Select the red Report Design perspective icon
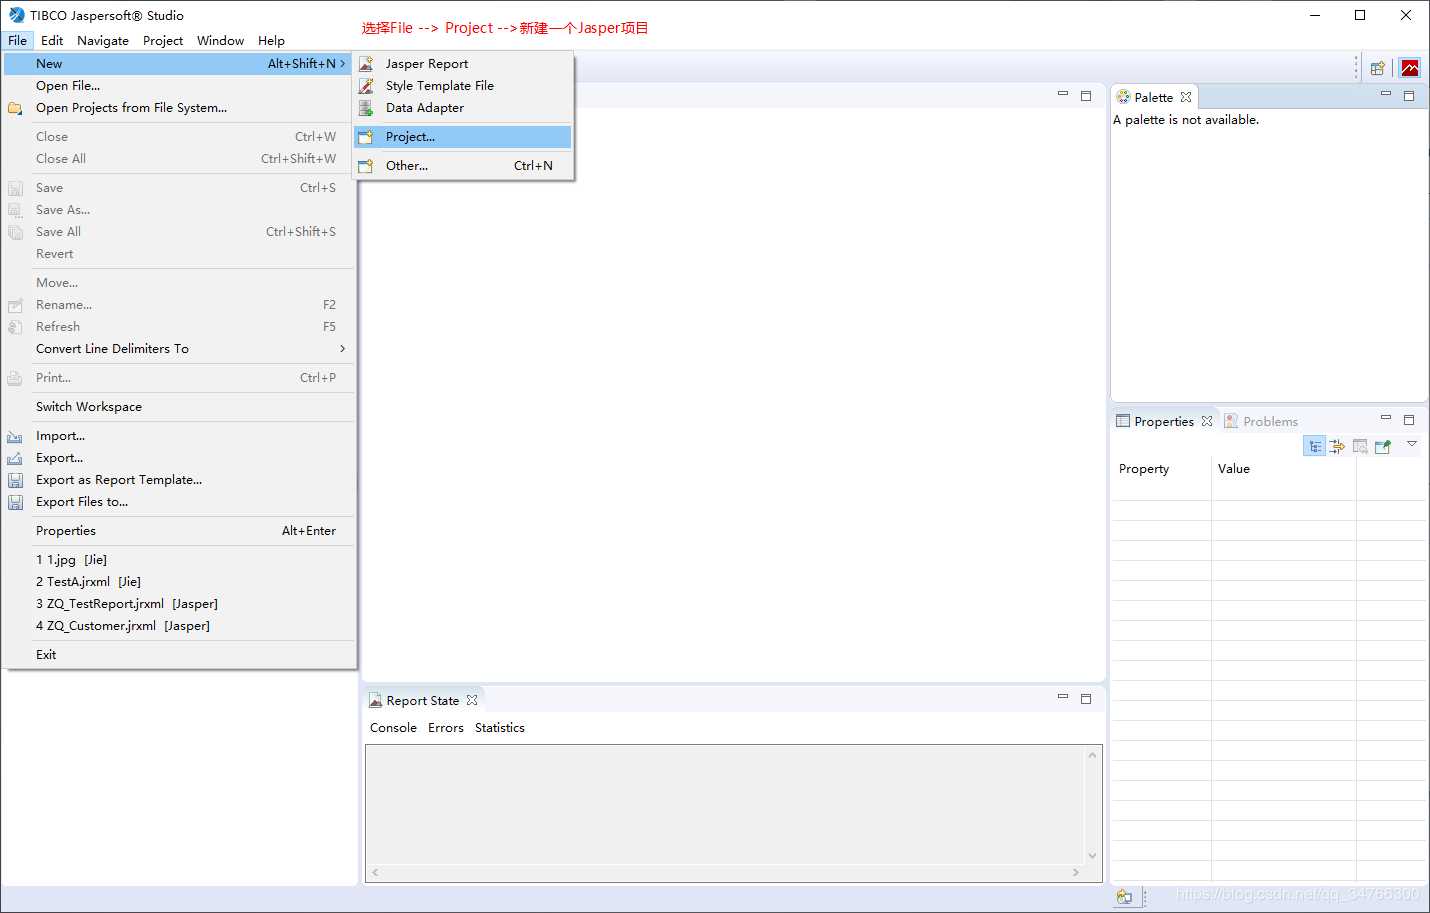Screen dimensions: 1430x913 pos(1410,68)
